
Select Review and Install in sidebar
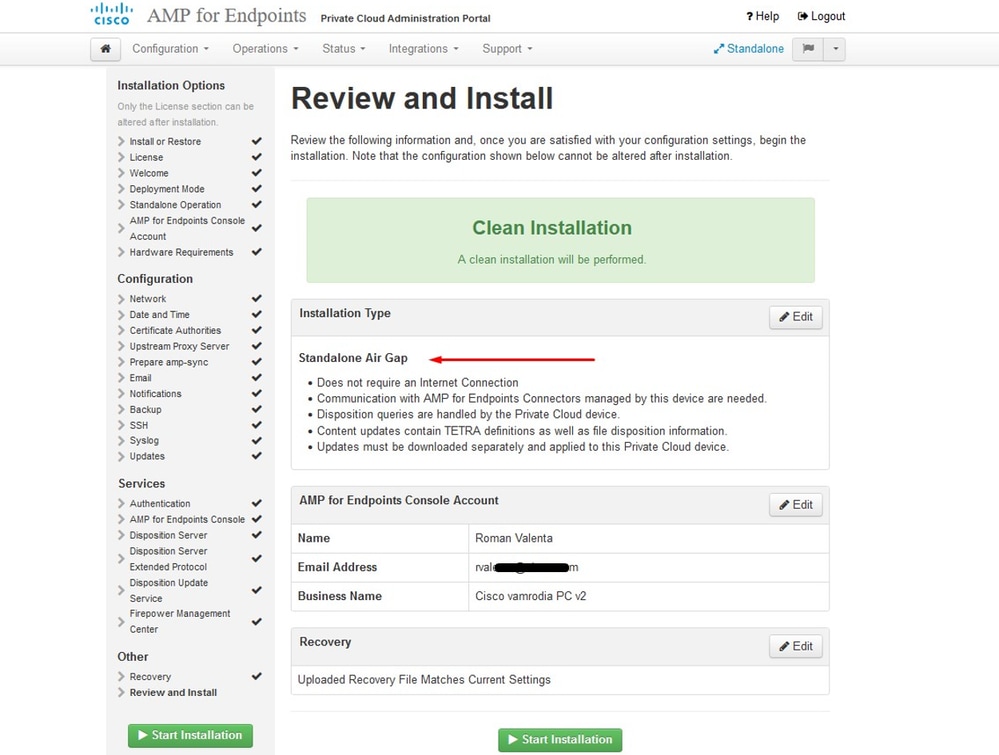pos(173,693)
